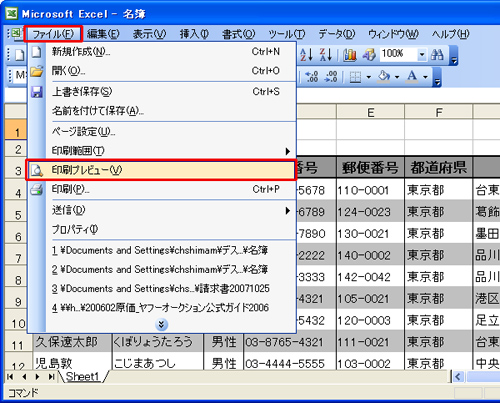
Task: Click the new workbook toolbar icon
Action: [x=19, y=55]
